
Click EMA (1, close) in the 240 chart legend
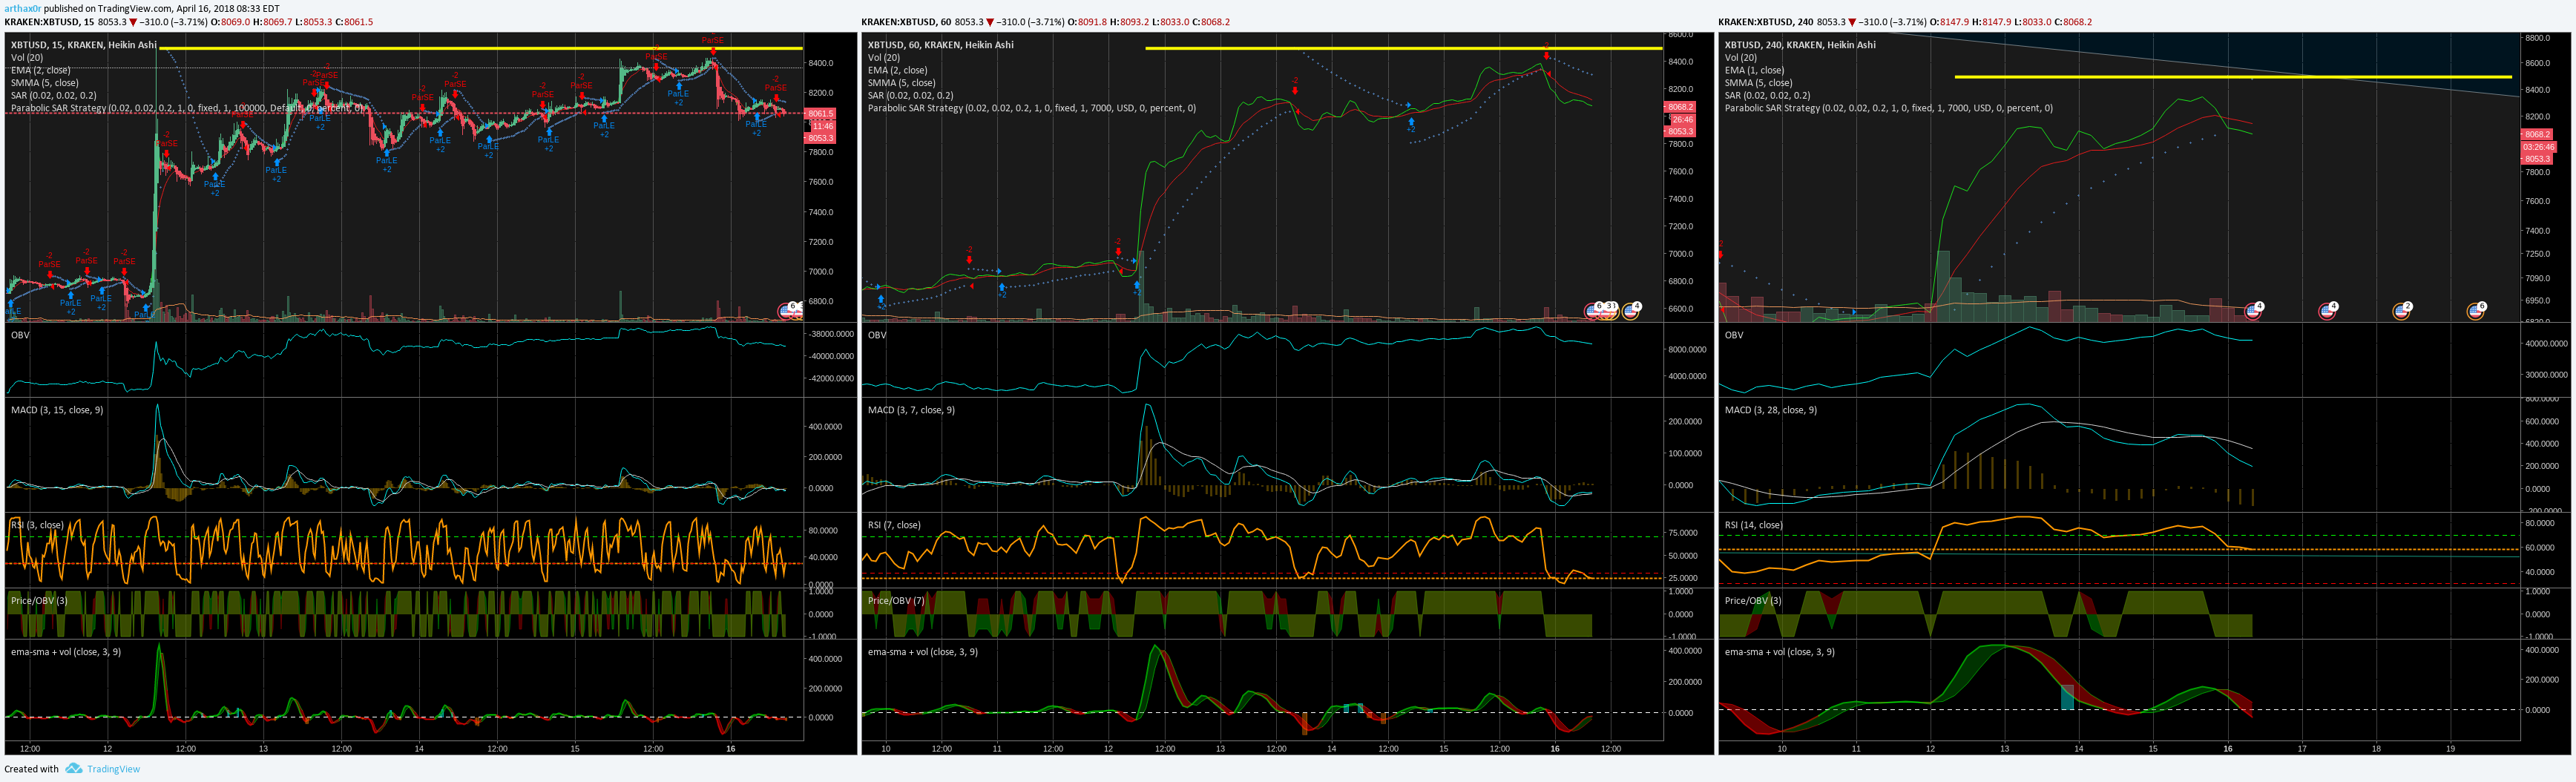(x=1755, y=70)
